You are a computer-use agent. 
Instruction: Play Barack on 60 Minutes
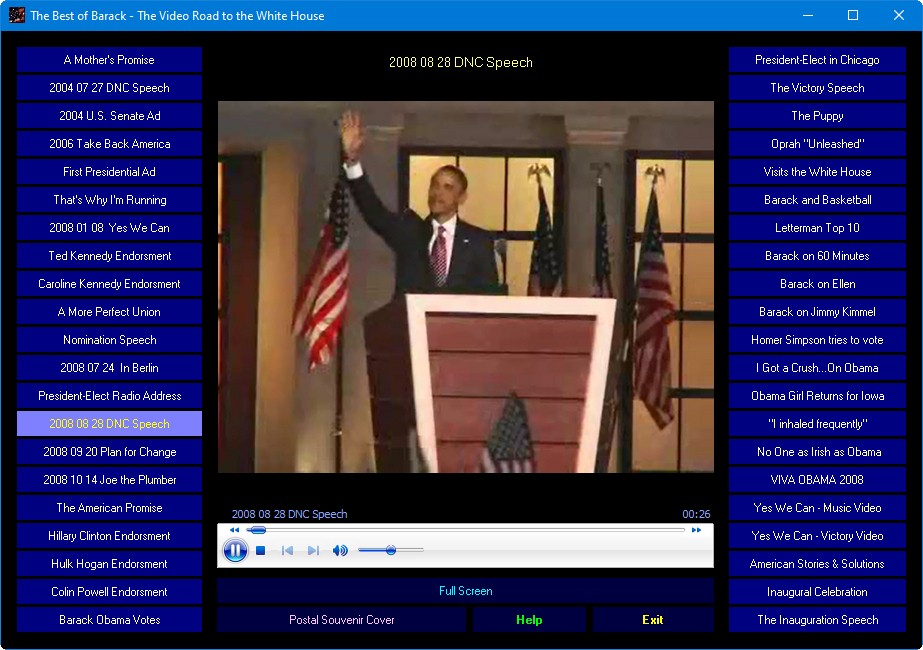coord(817,256)
